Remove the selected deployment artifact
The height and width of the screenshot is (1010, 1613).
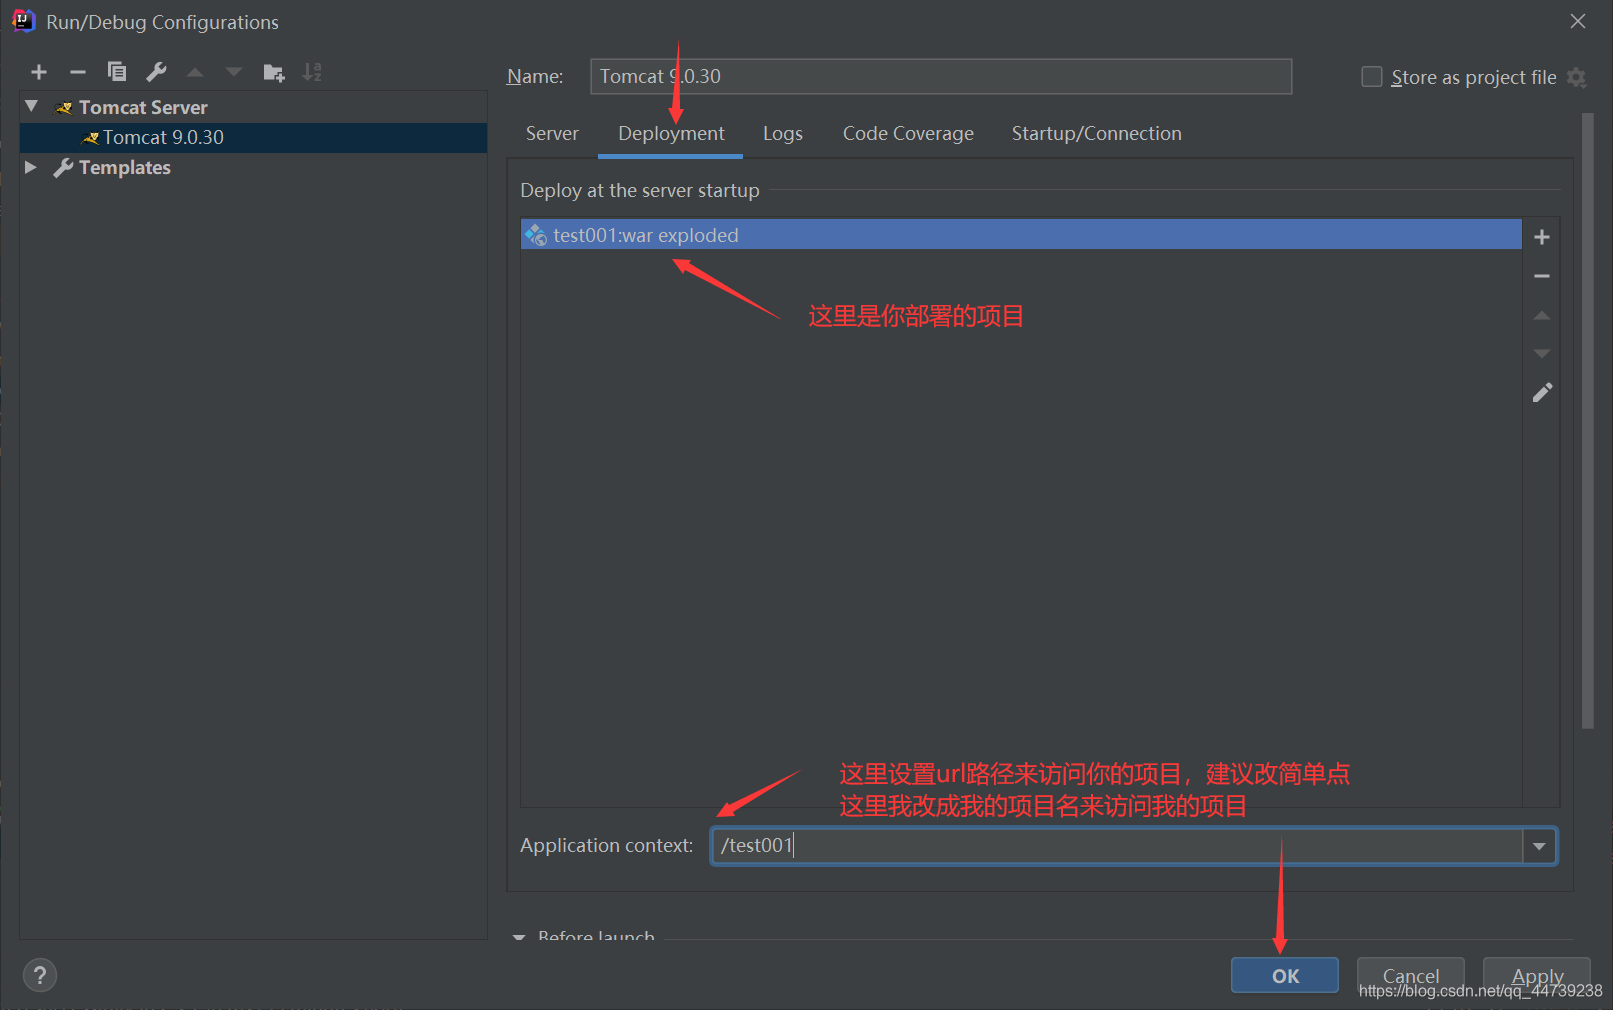(x=1542, y=276)
